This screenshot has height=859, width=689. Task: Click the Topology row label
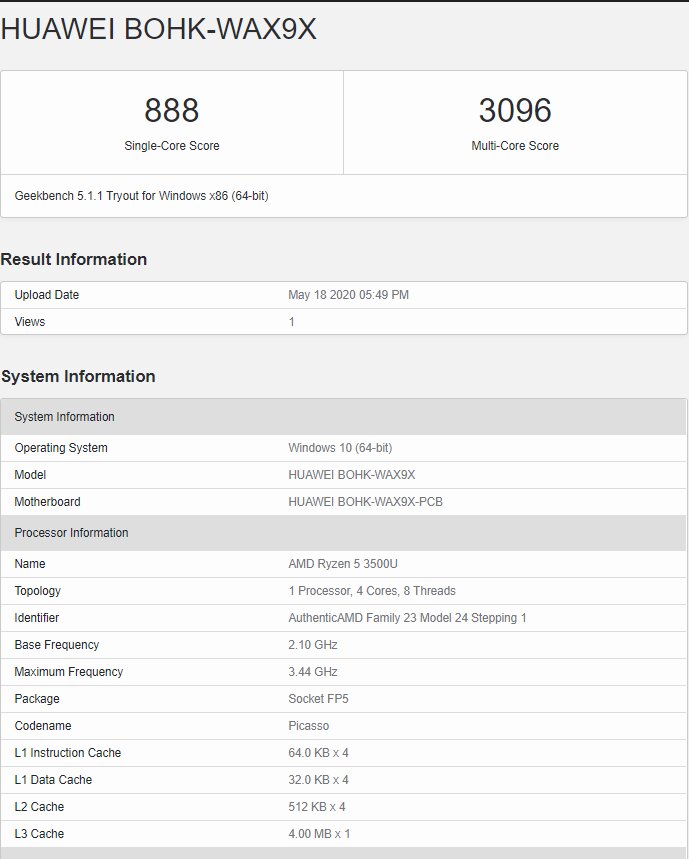coord(37,591)
